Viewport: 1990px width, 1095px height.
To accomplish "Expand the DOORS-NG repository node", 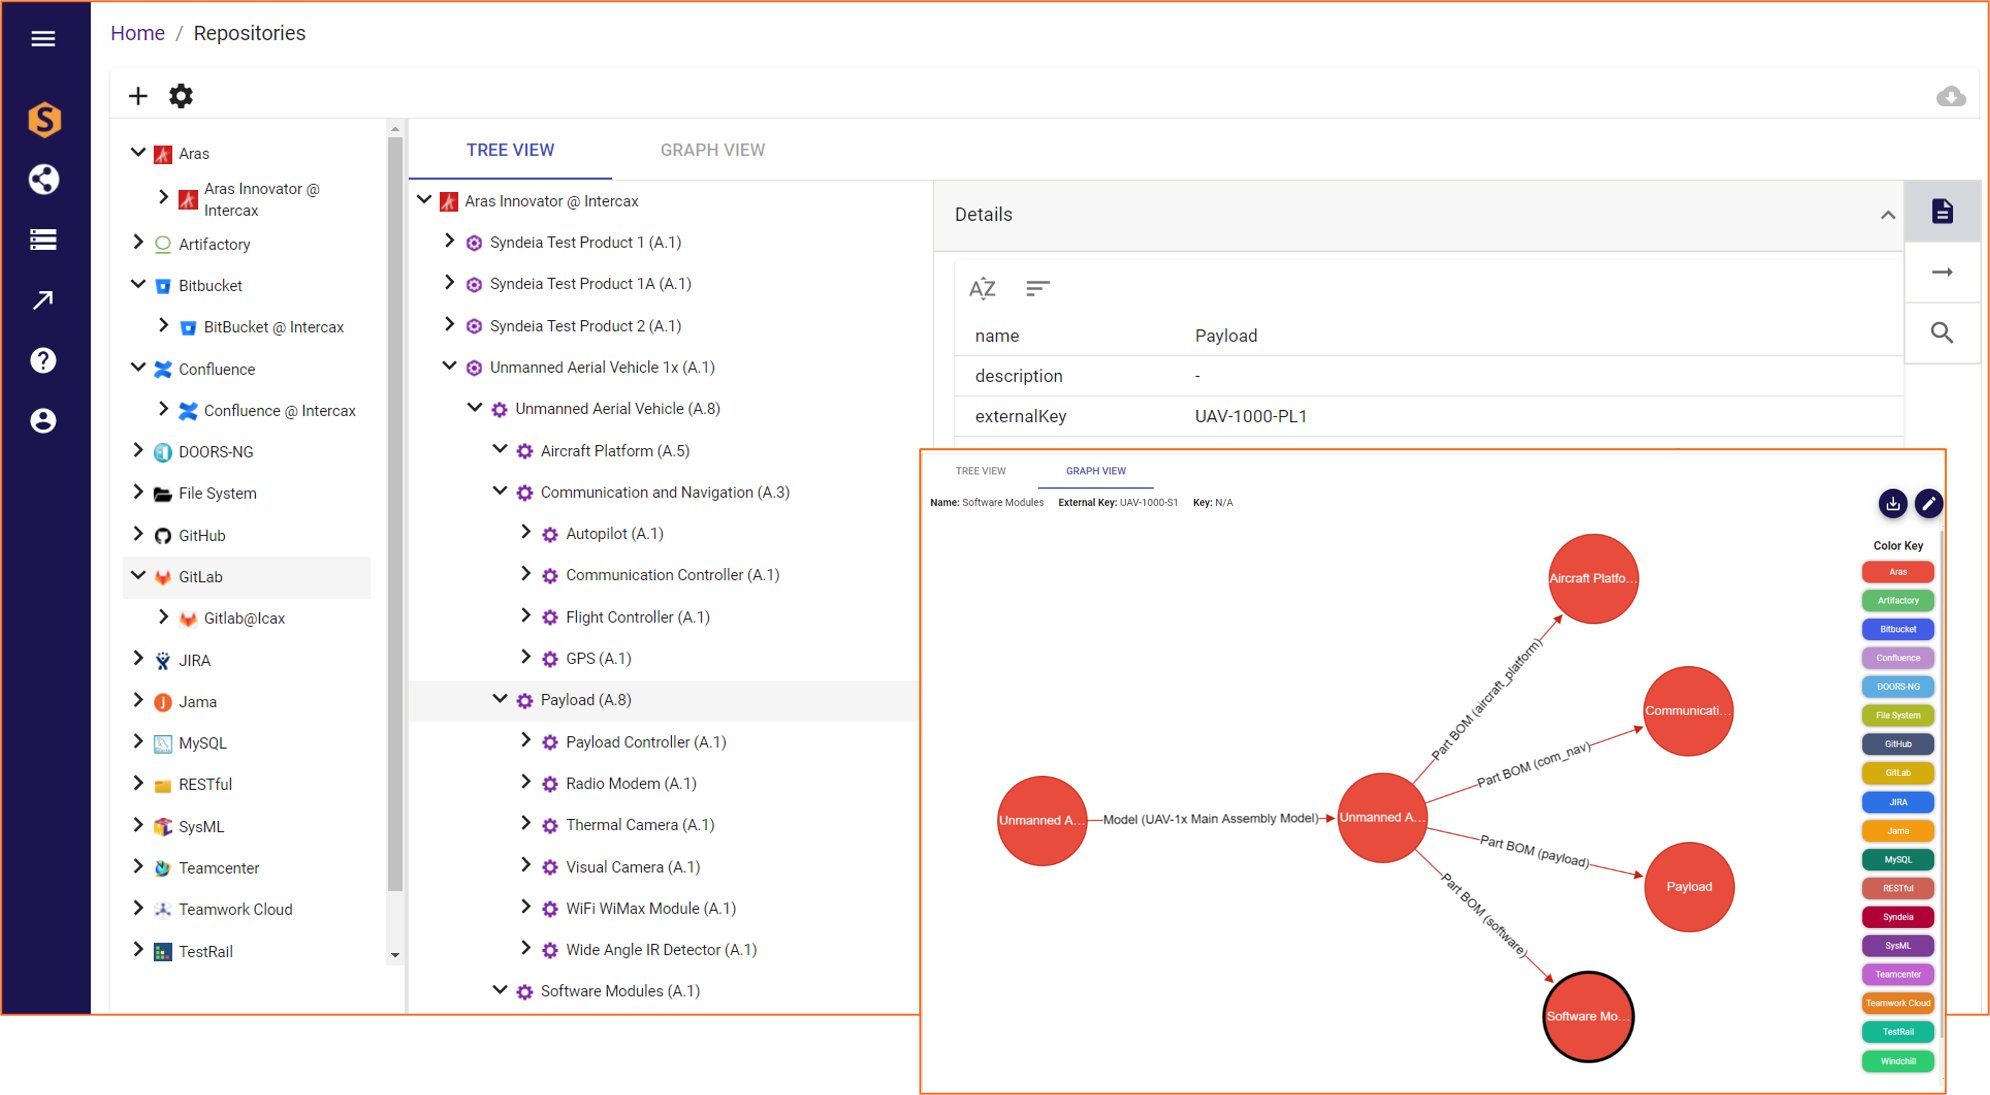I will tap(138, 451).
